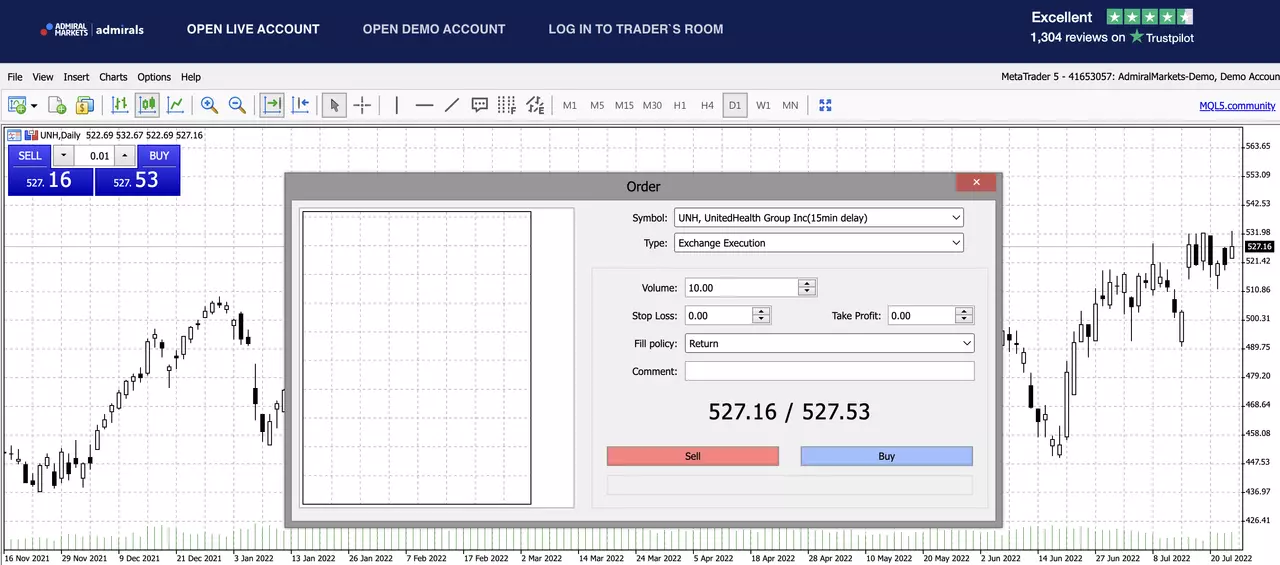Select the text label tool

(479, 104)
